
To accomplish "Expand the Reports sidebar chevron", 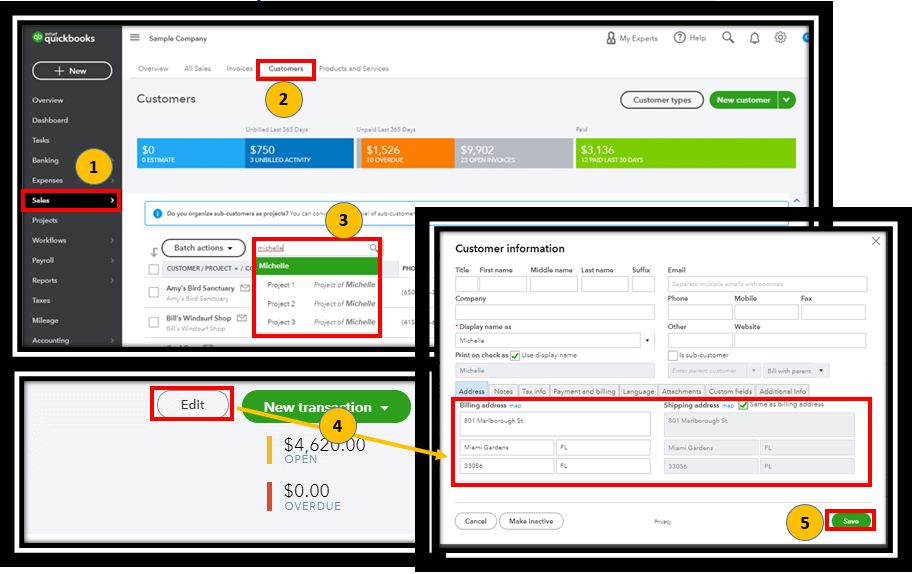I will point(112,280).
